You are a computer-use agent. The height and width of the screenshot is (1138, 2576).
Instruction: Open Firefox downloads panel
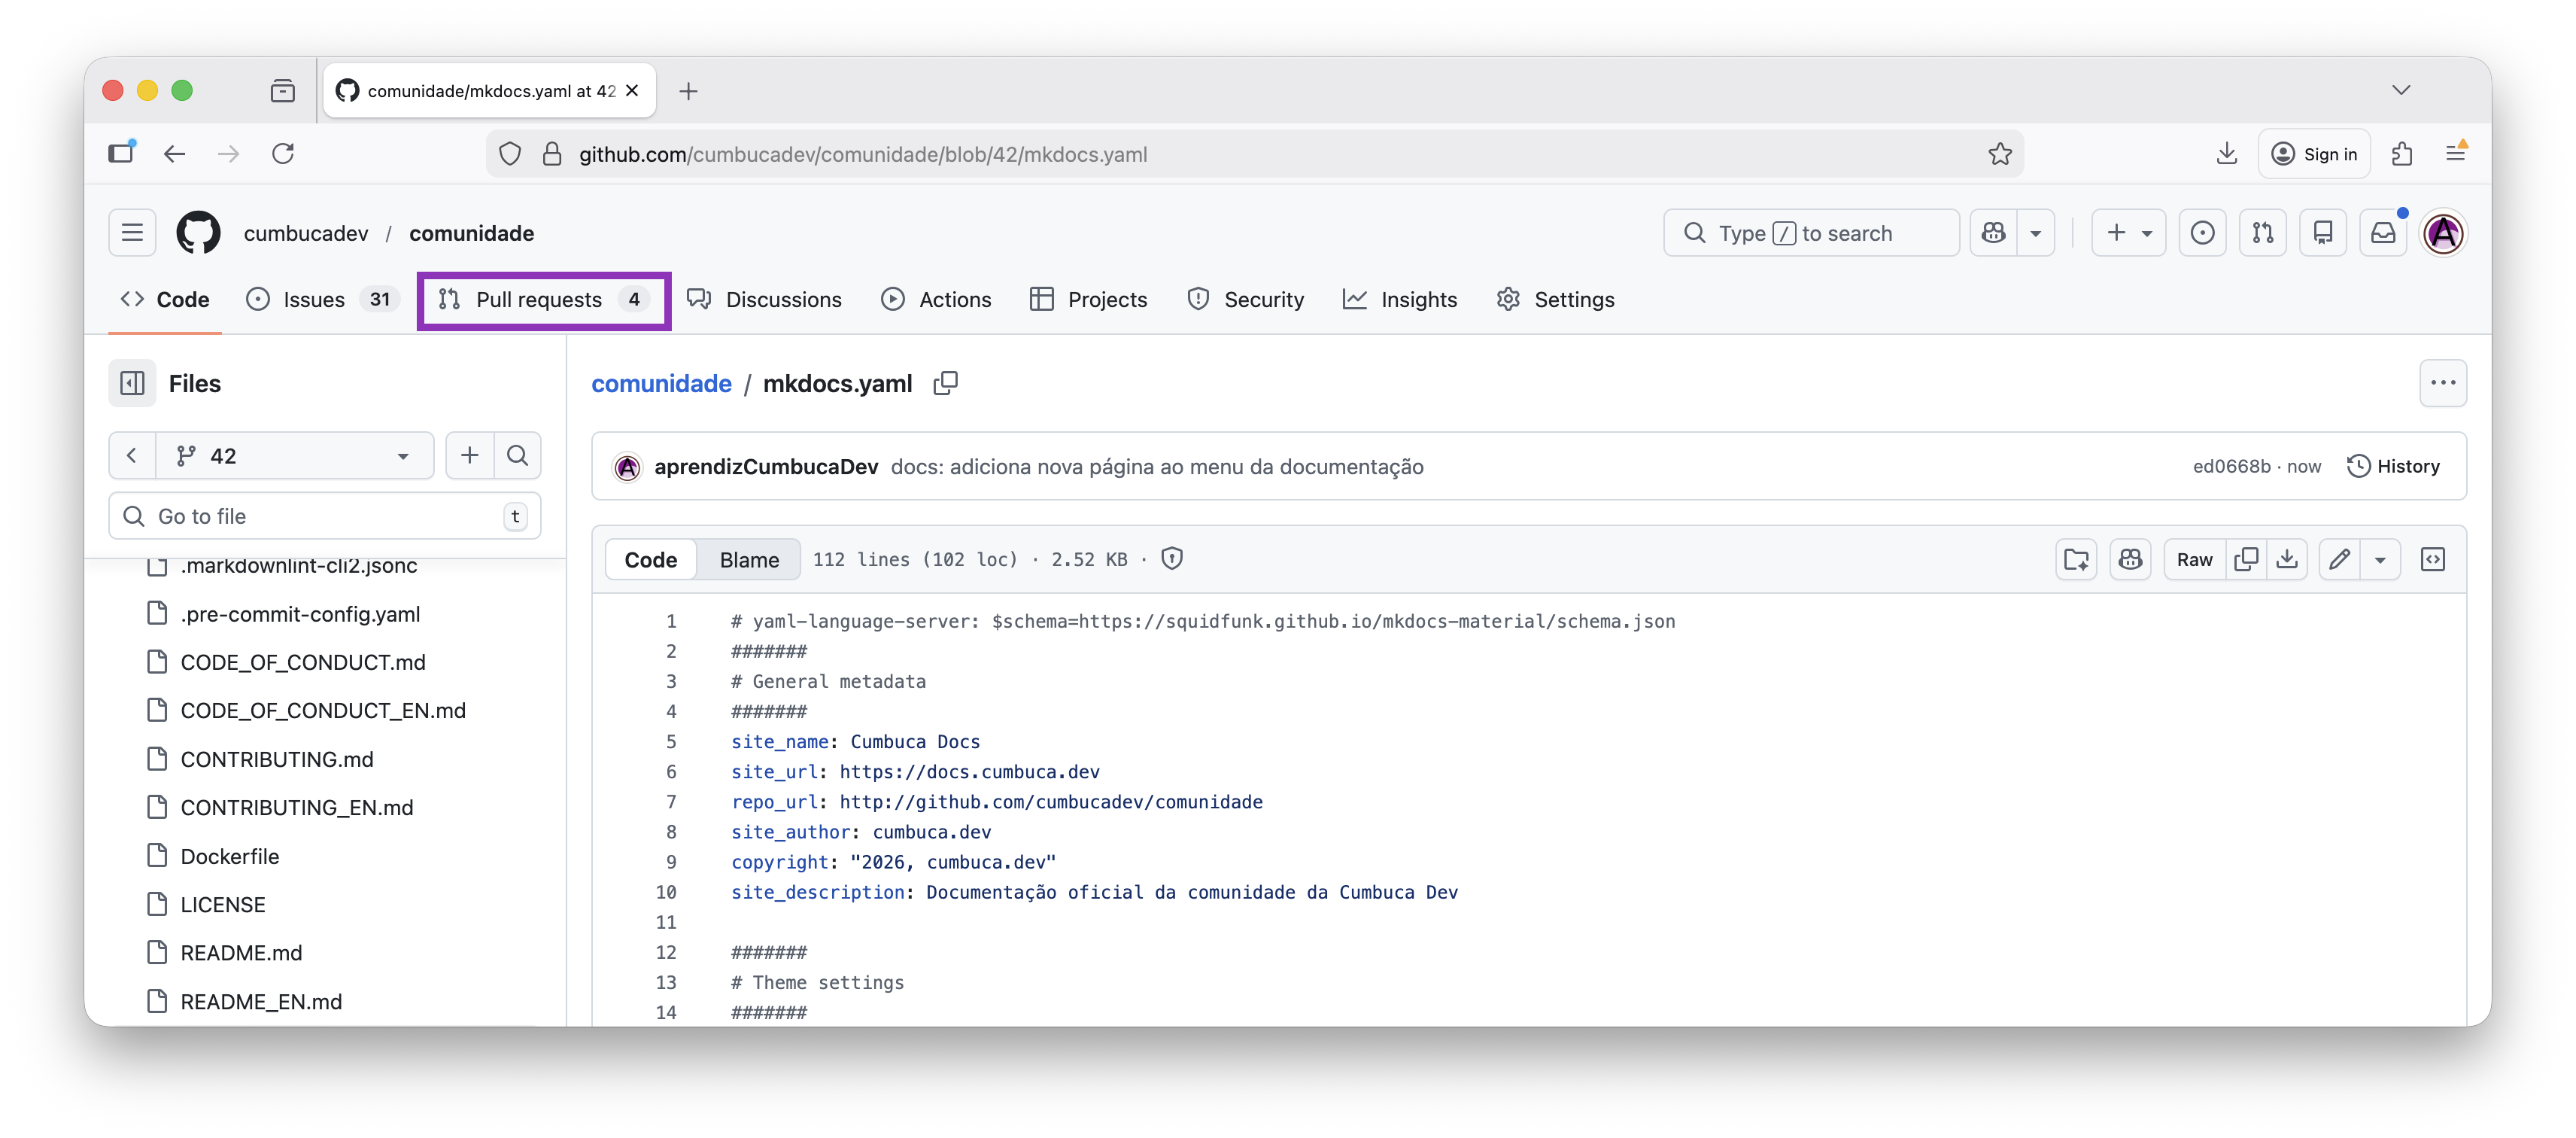2226,154
